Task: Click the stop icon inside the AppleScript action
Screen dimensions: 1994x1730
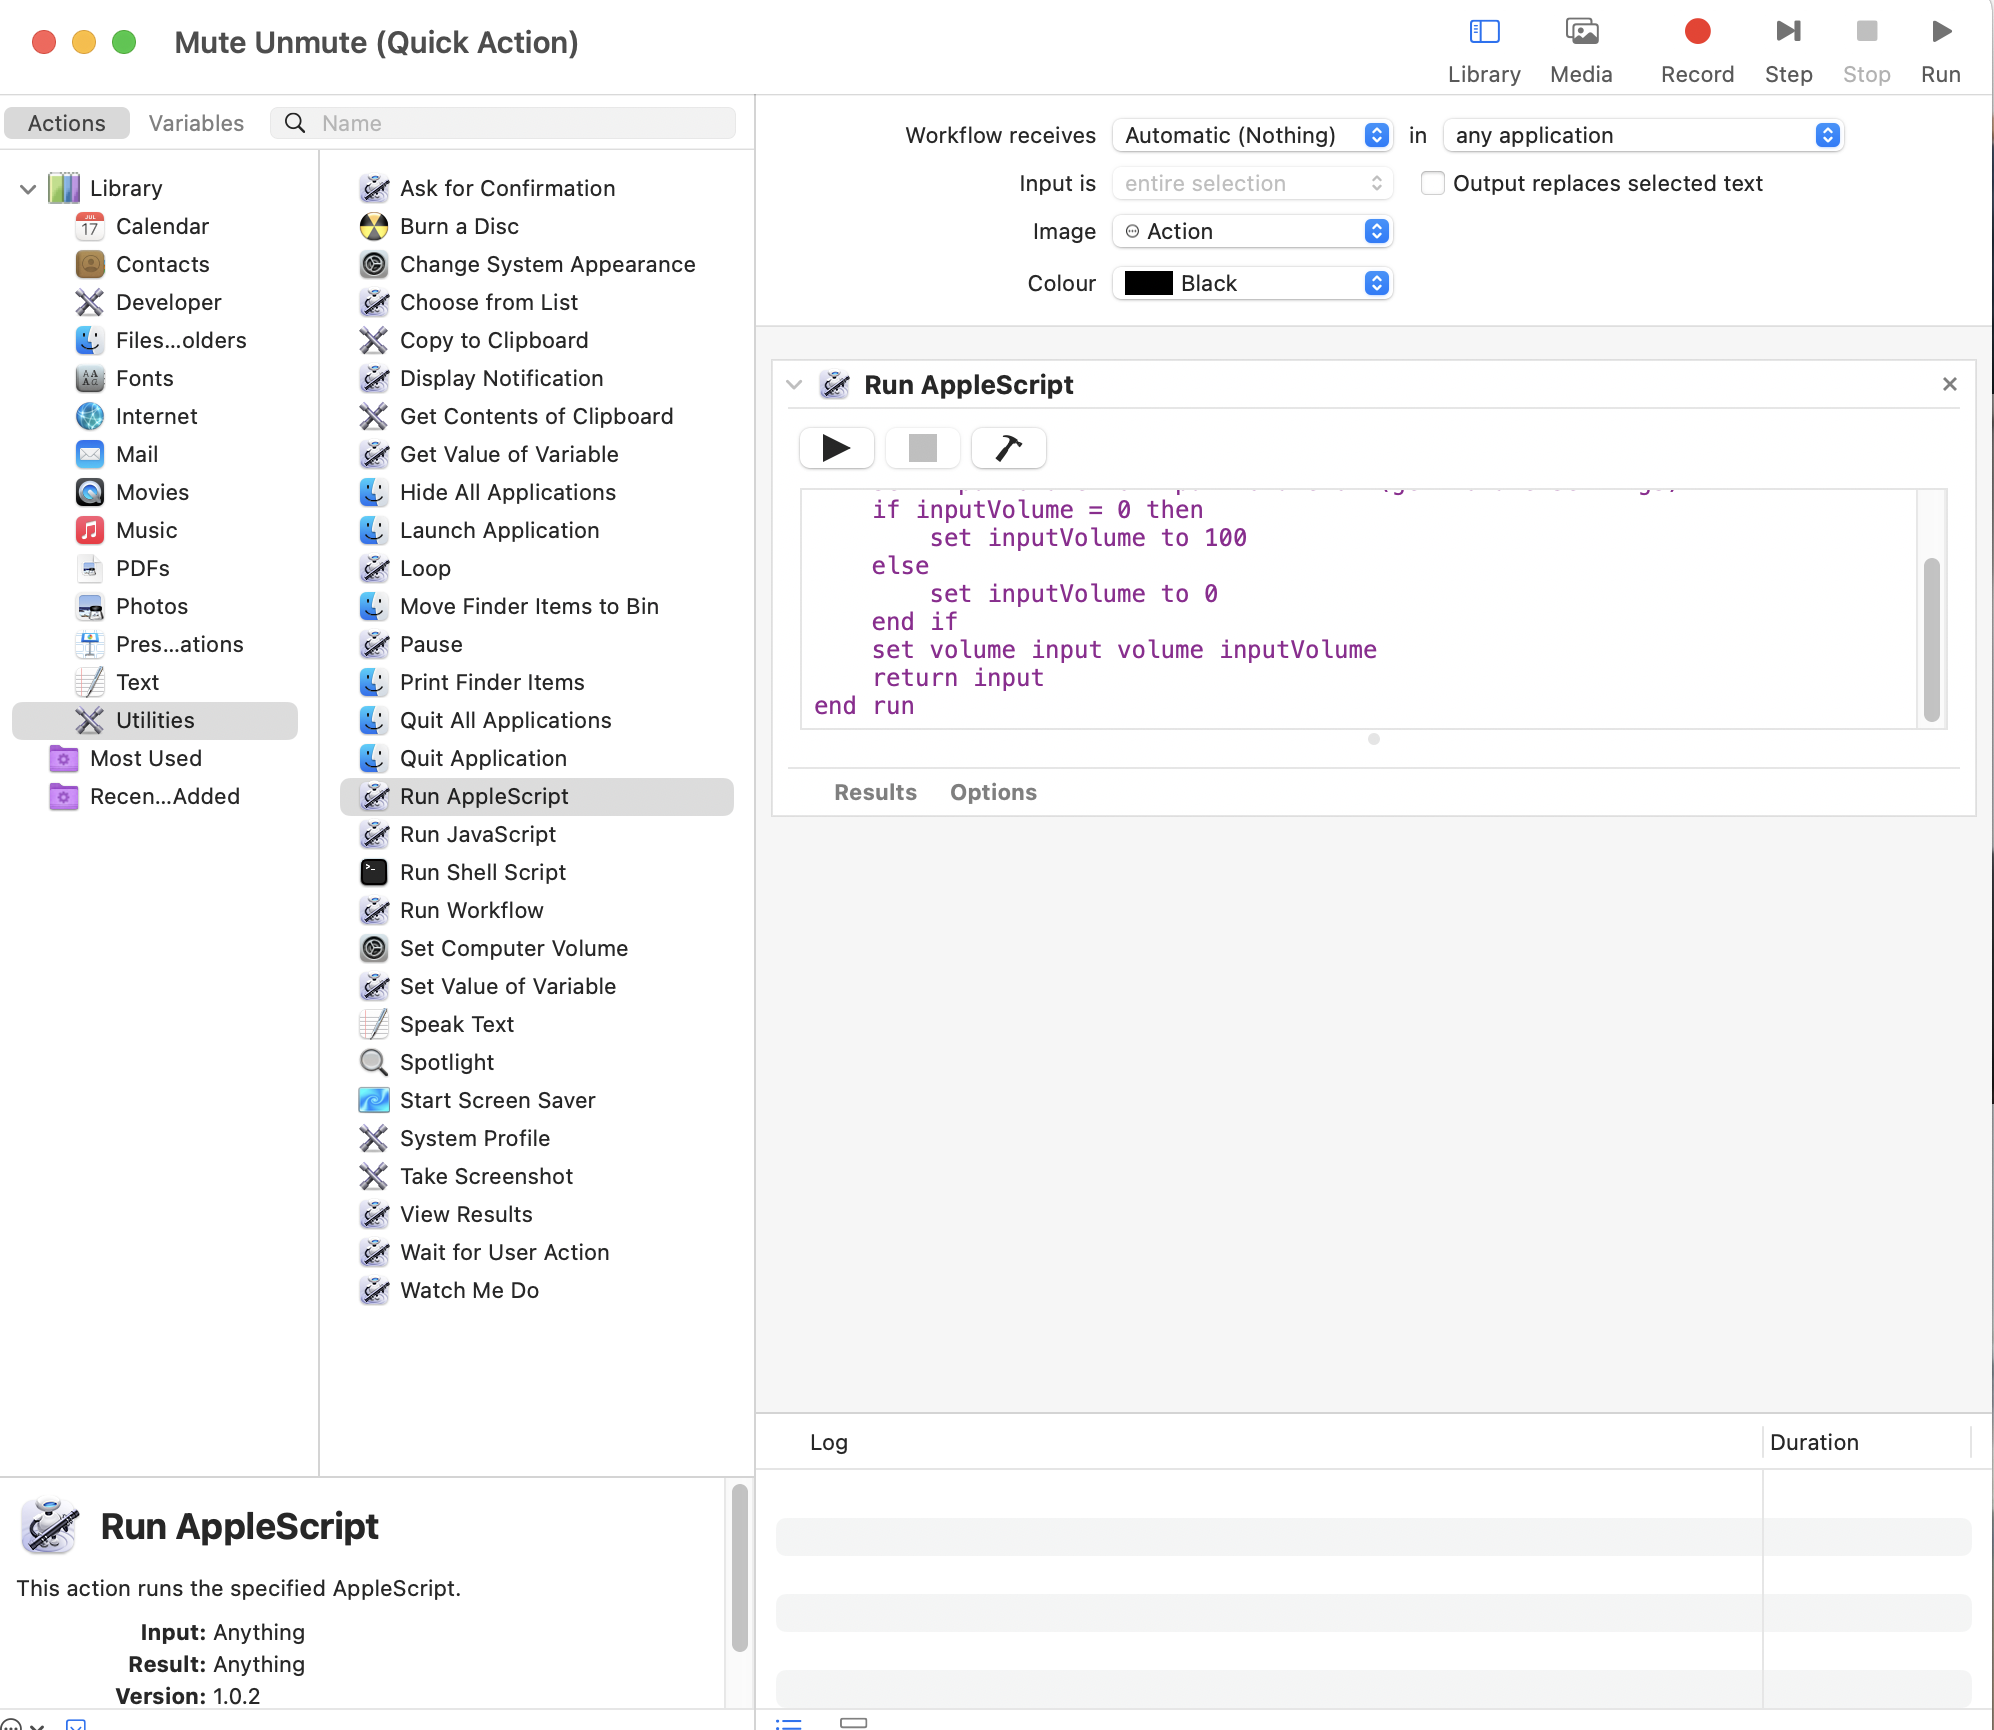Action: (922, 448)
